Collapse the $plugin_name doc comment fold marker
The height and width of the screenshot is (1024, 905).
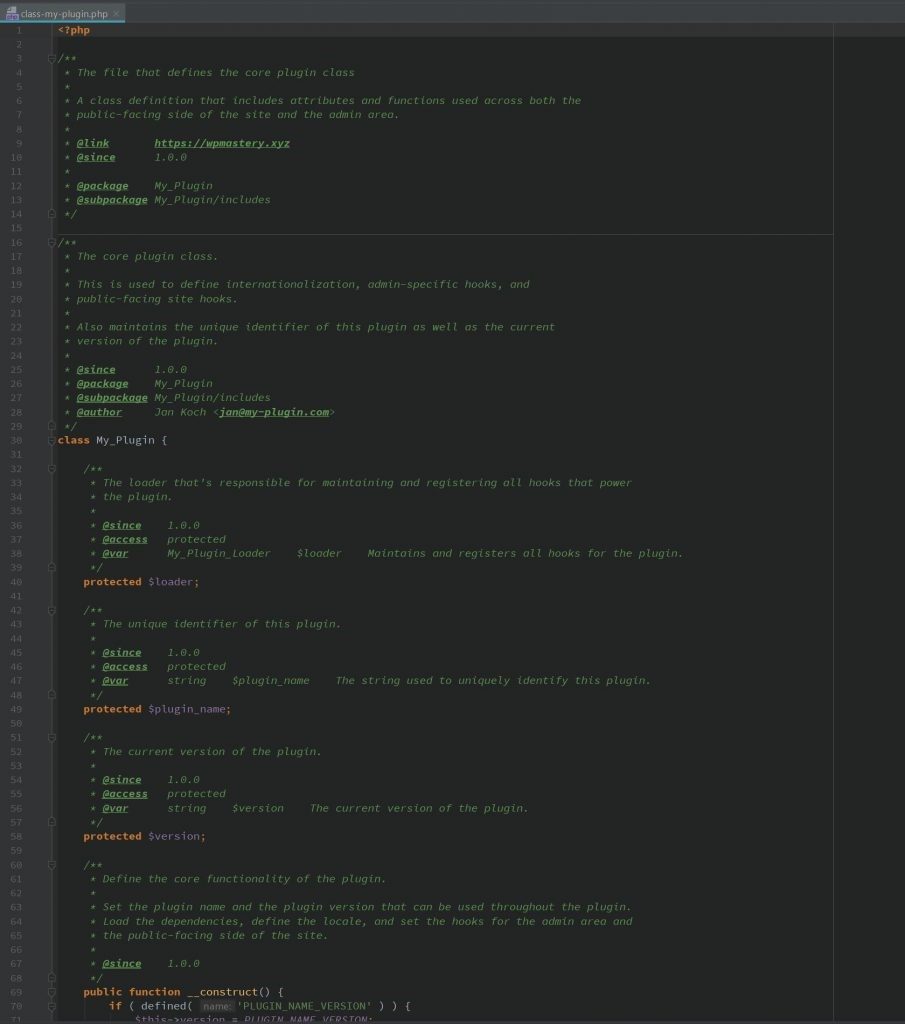pyautogui.click(x=52, y=611)
